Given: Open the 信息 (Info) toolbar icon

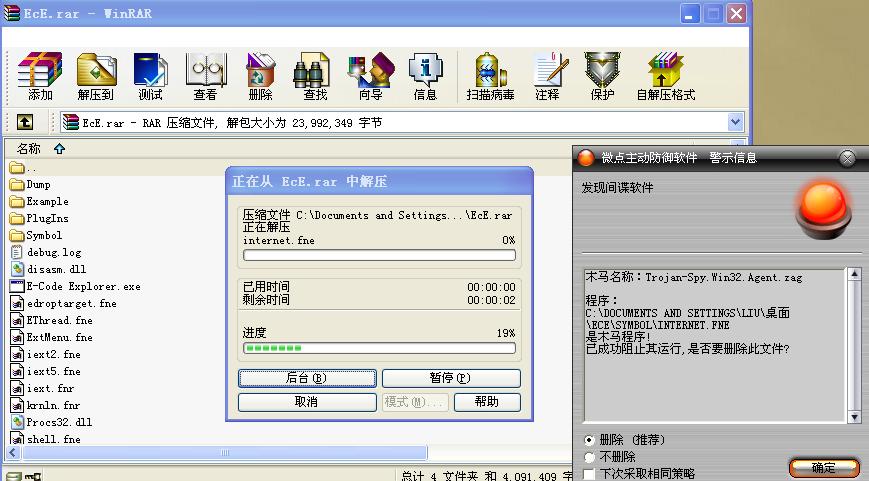Looking at the screenshot, I should 426,76.
